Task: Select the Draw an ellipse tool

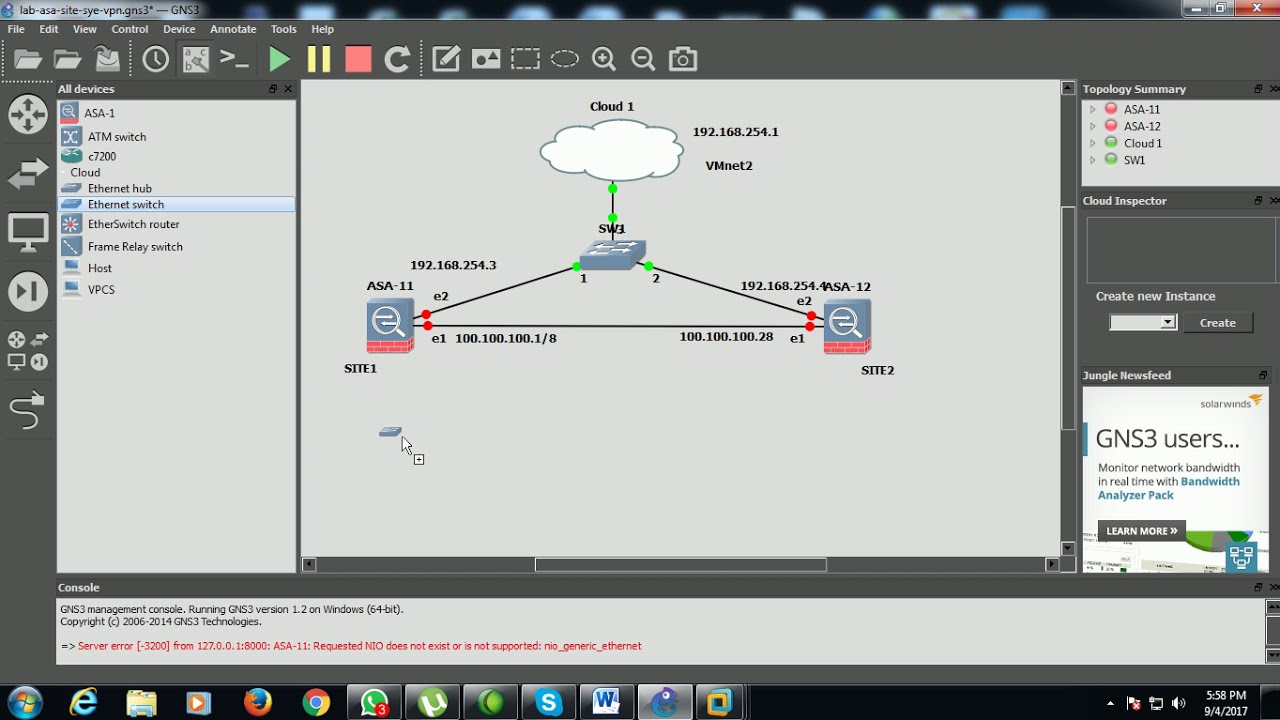Action: point(564,59)
